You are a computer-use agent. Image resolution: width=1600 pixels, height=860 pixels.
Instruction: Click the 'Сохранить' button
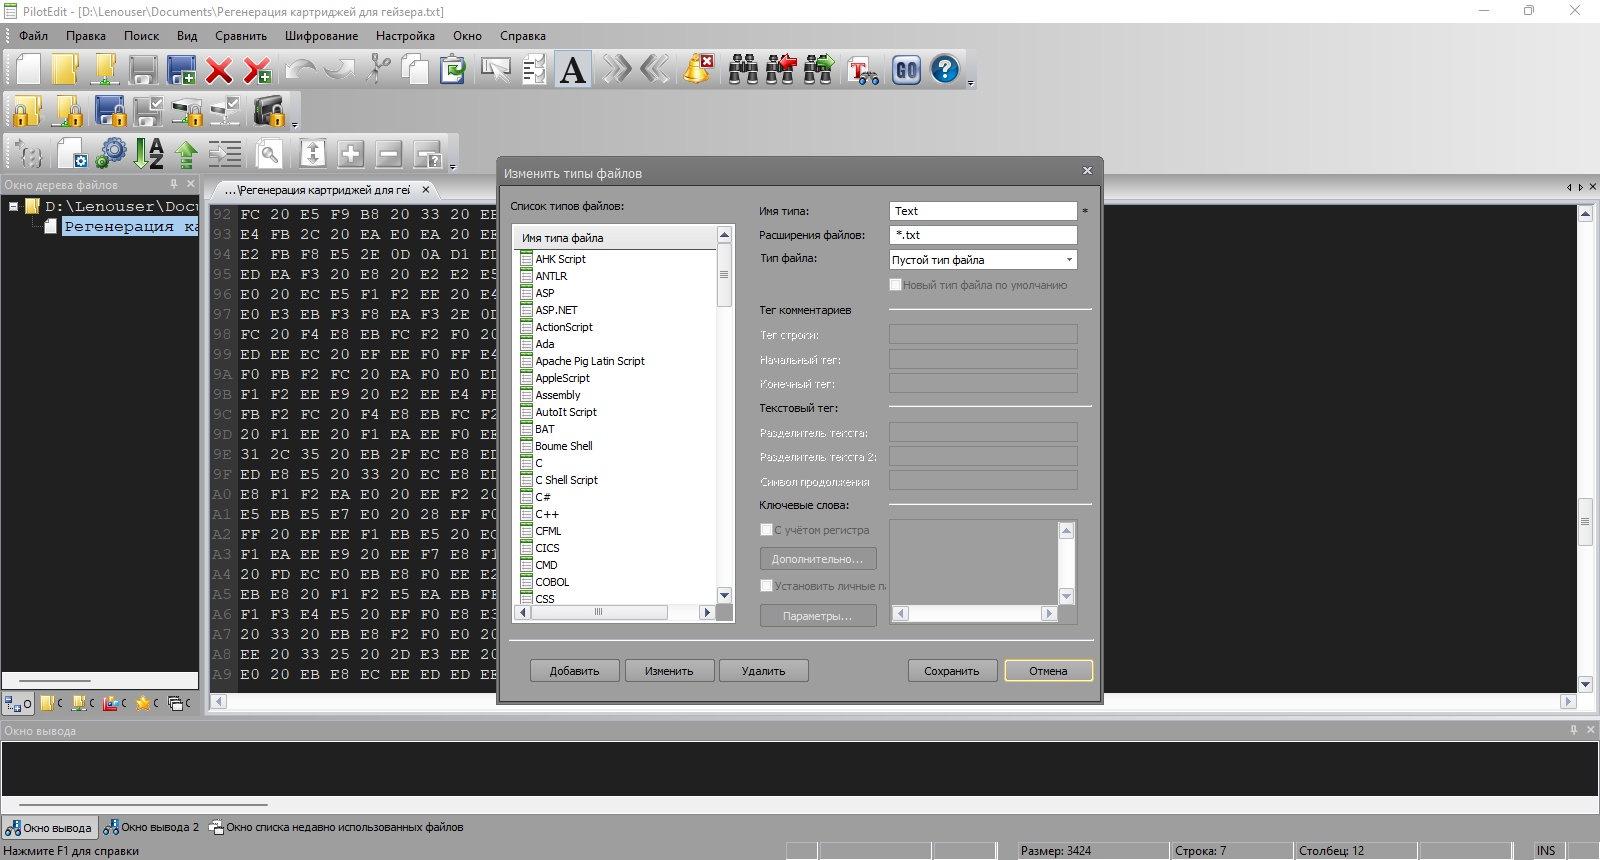point(951,671)
